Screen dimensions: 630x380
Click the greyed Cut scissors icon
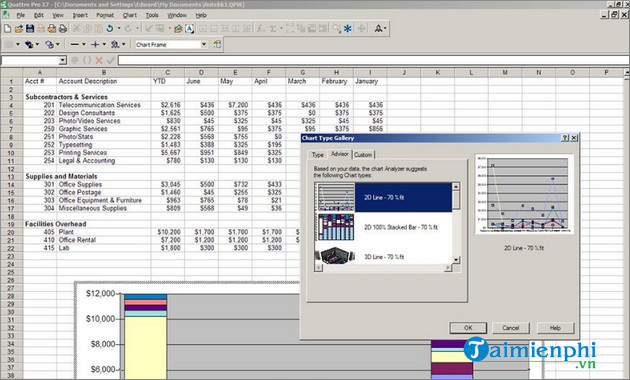pos(76,29)
